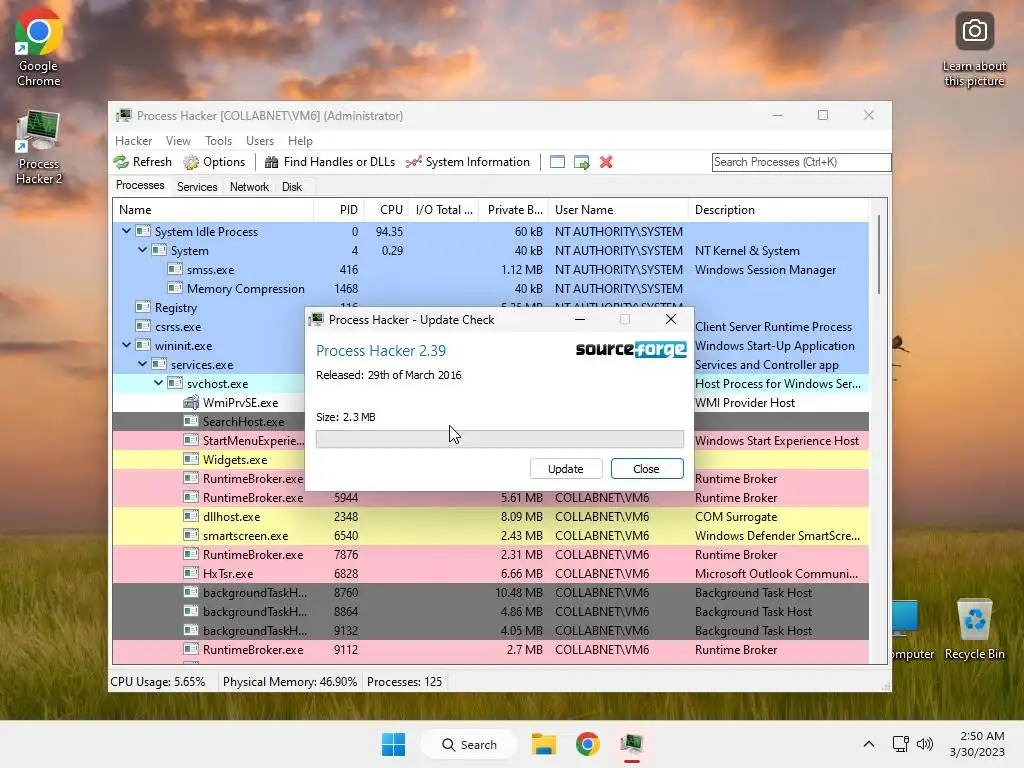Click the volume tray icon

[925, 744]
